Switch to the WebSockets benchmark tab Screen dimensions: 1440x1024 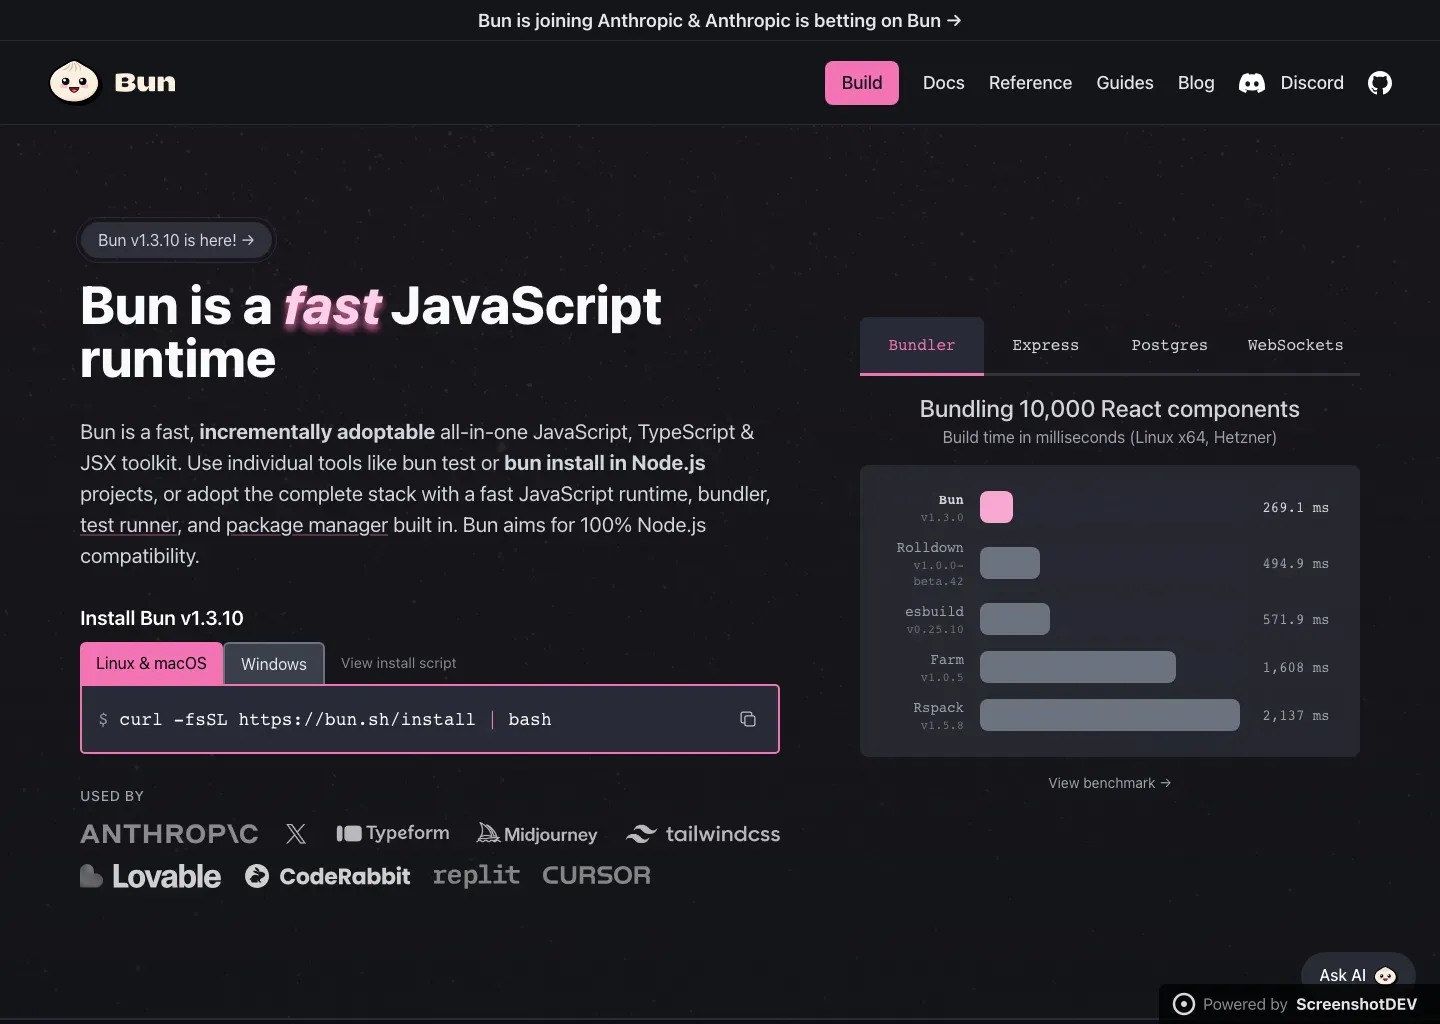tap(1295, 346)
